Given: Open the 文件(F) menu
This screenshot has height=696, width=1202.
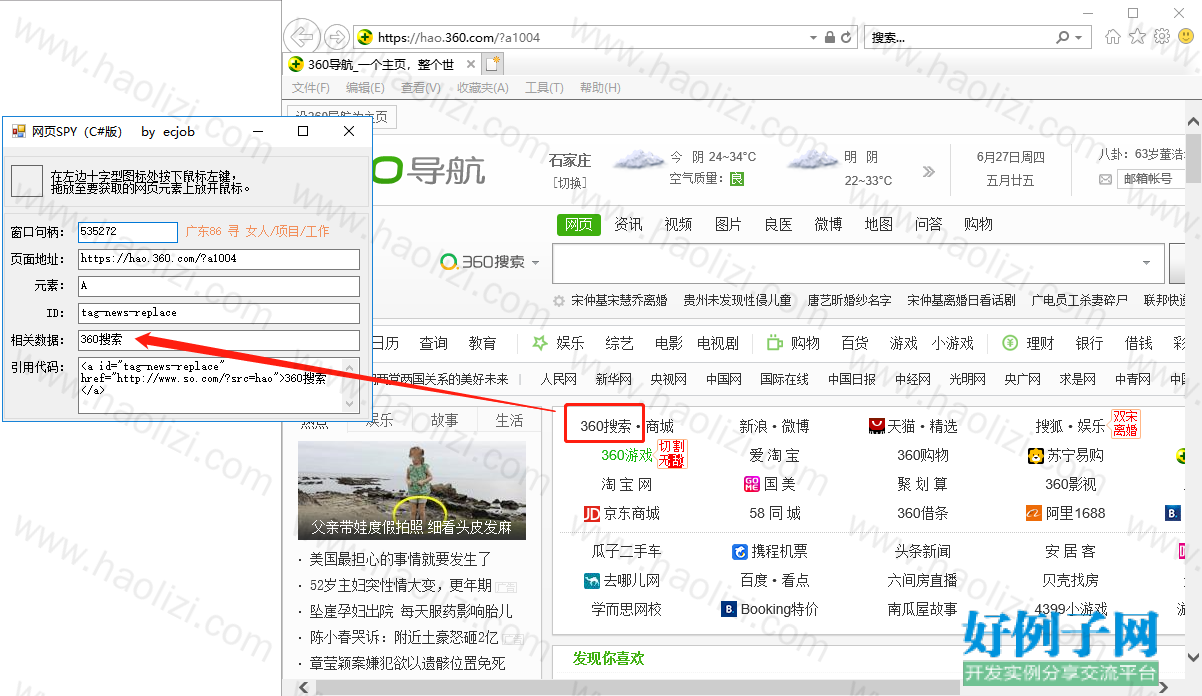Looking at the screenshot, I should [x=311, y=88].
